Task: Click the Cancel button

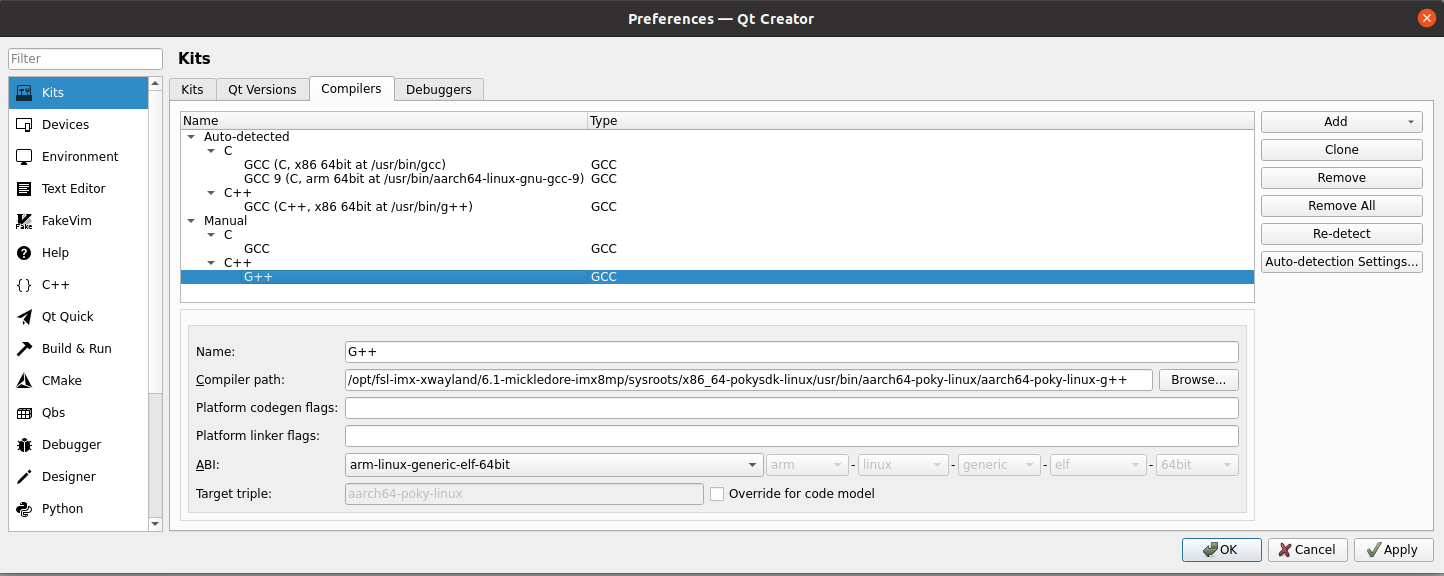Action: pos(1307,549)
